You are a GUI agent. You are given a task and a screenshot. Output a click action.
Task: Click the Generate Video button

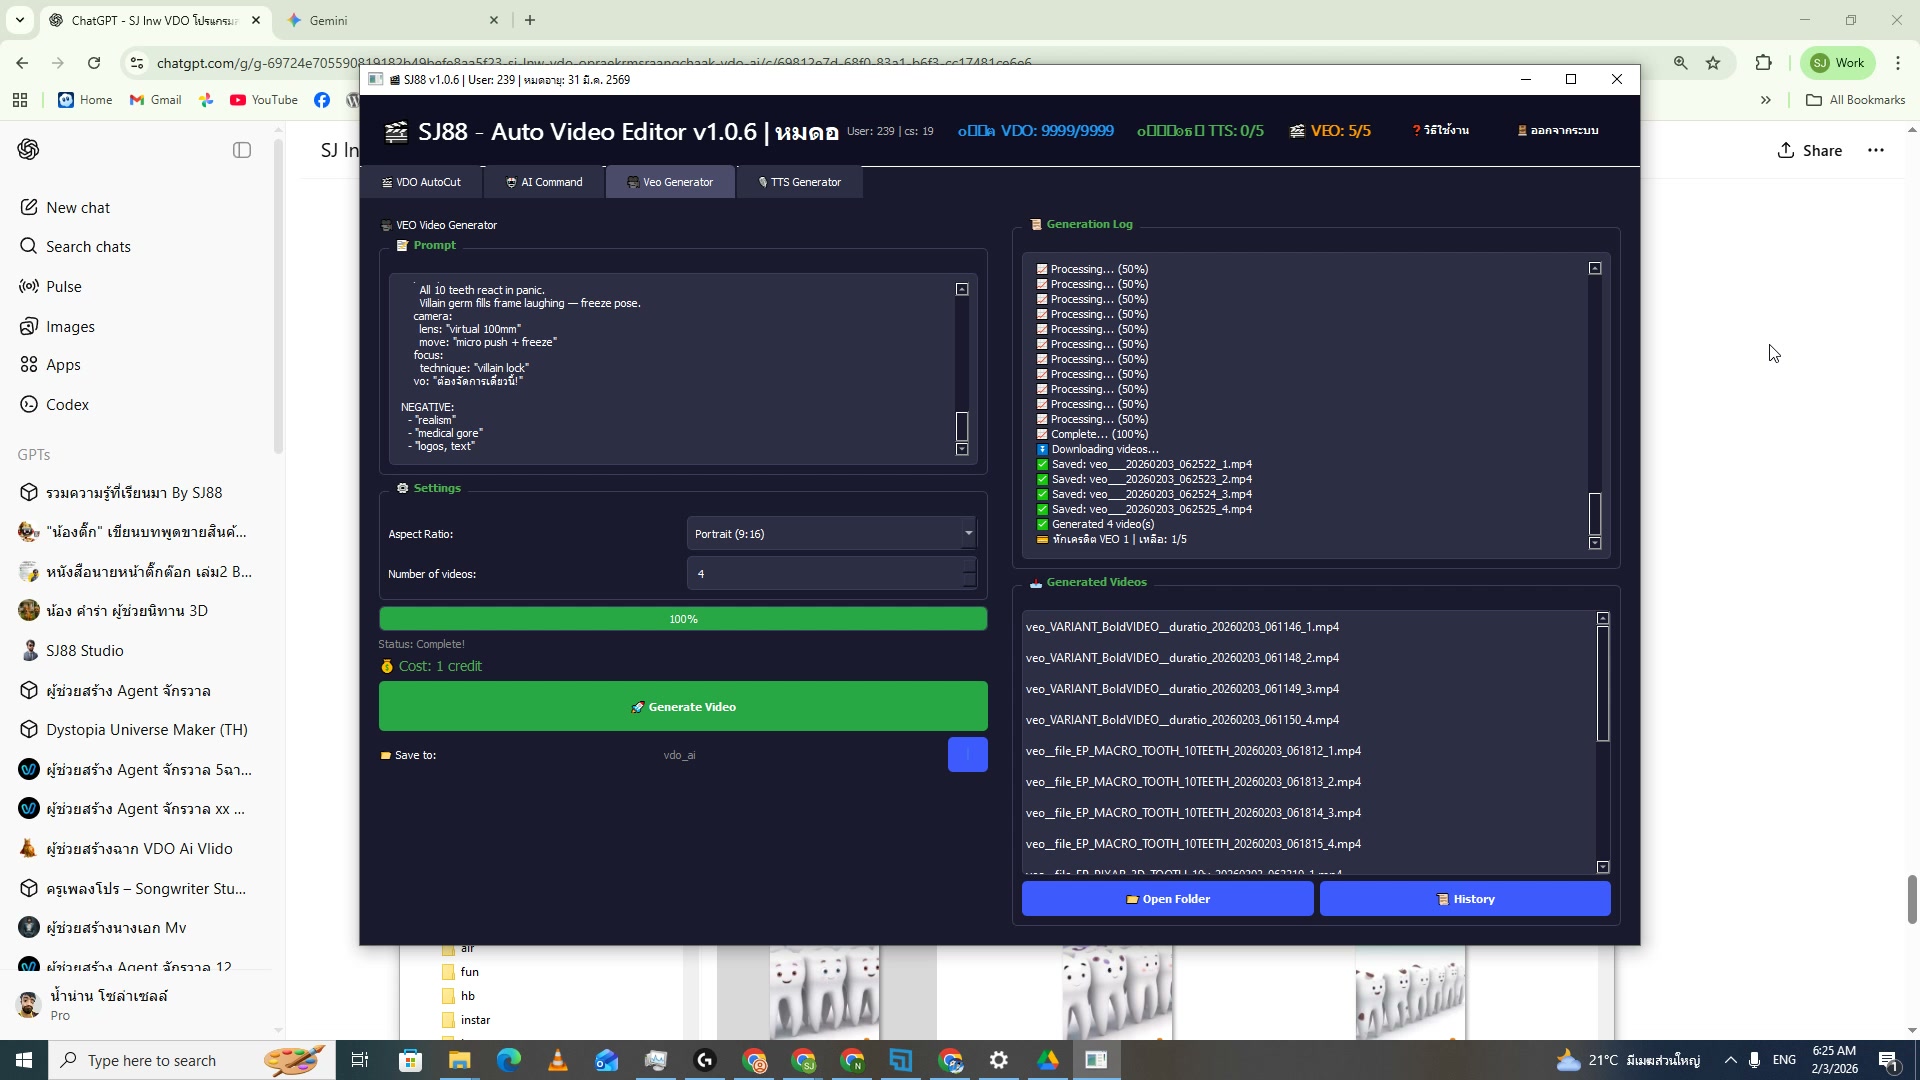coord(683,706)
